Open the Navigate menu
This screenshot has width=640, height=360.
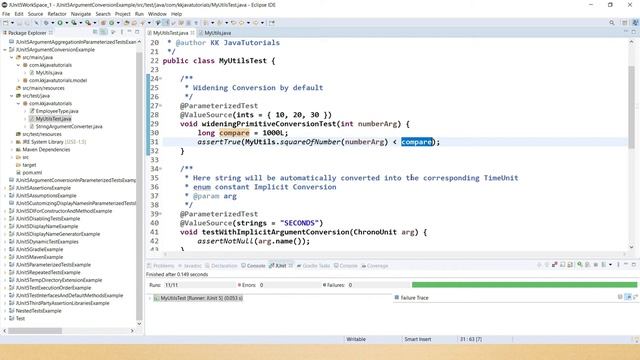81,14
